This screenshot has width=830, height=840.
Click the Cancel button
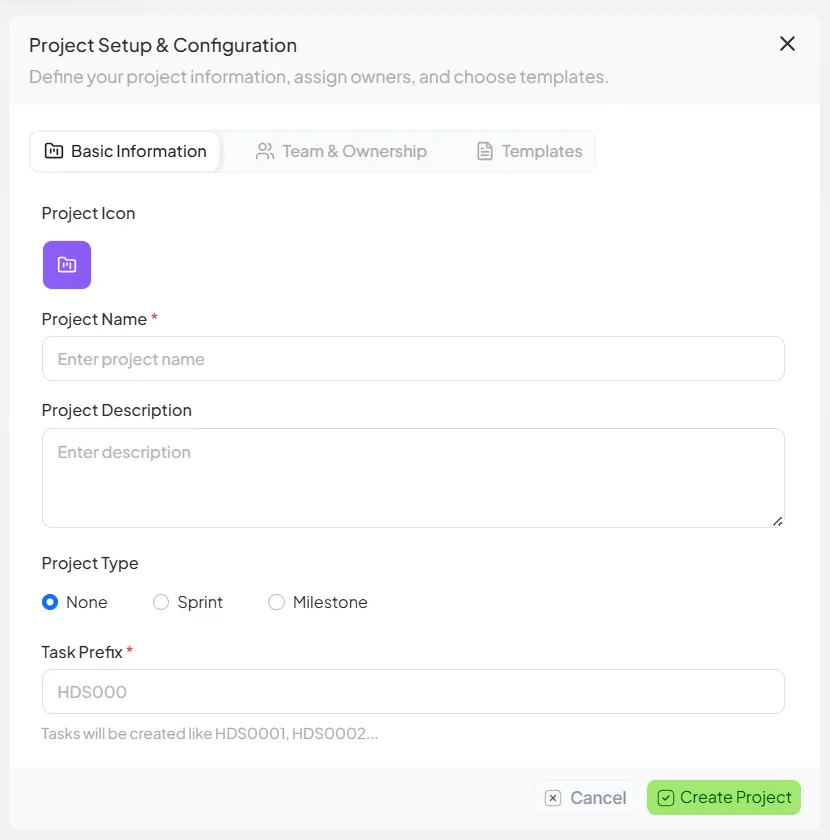[x=584, y=797]
